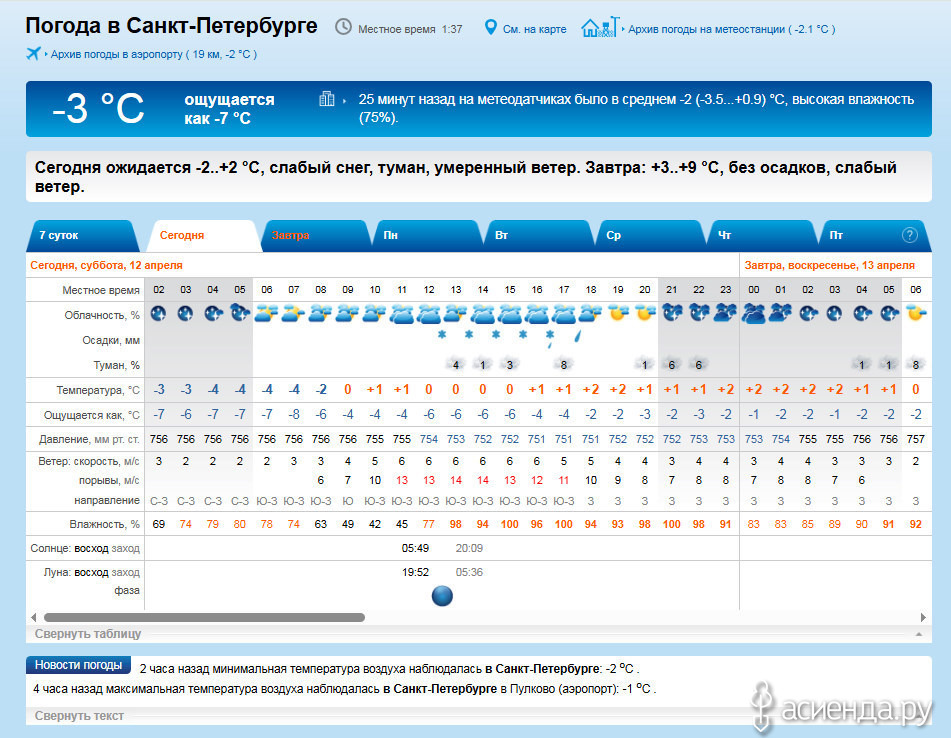This screenshot has height=738, width=951.
Task: Click the moonset time 05:36
Action: (469, 572)
